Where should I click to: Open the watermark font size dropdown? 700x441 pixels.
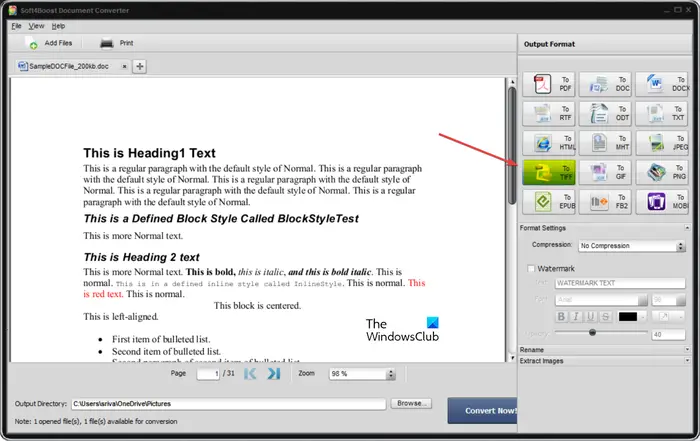[x=668, y=300]
